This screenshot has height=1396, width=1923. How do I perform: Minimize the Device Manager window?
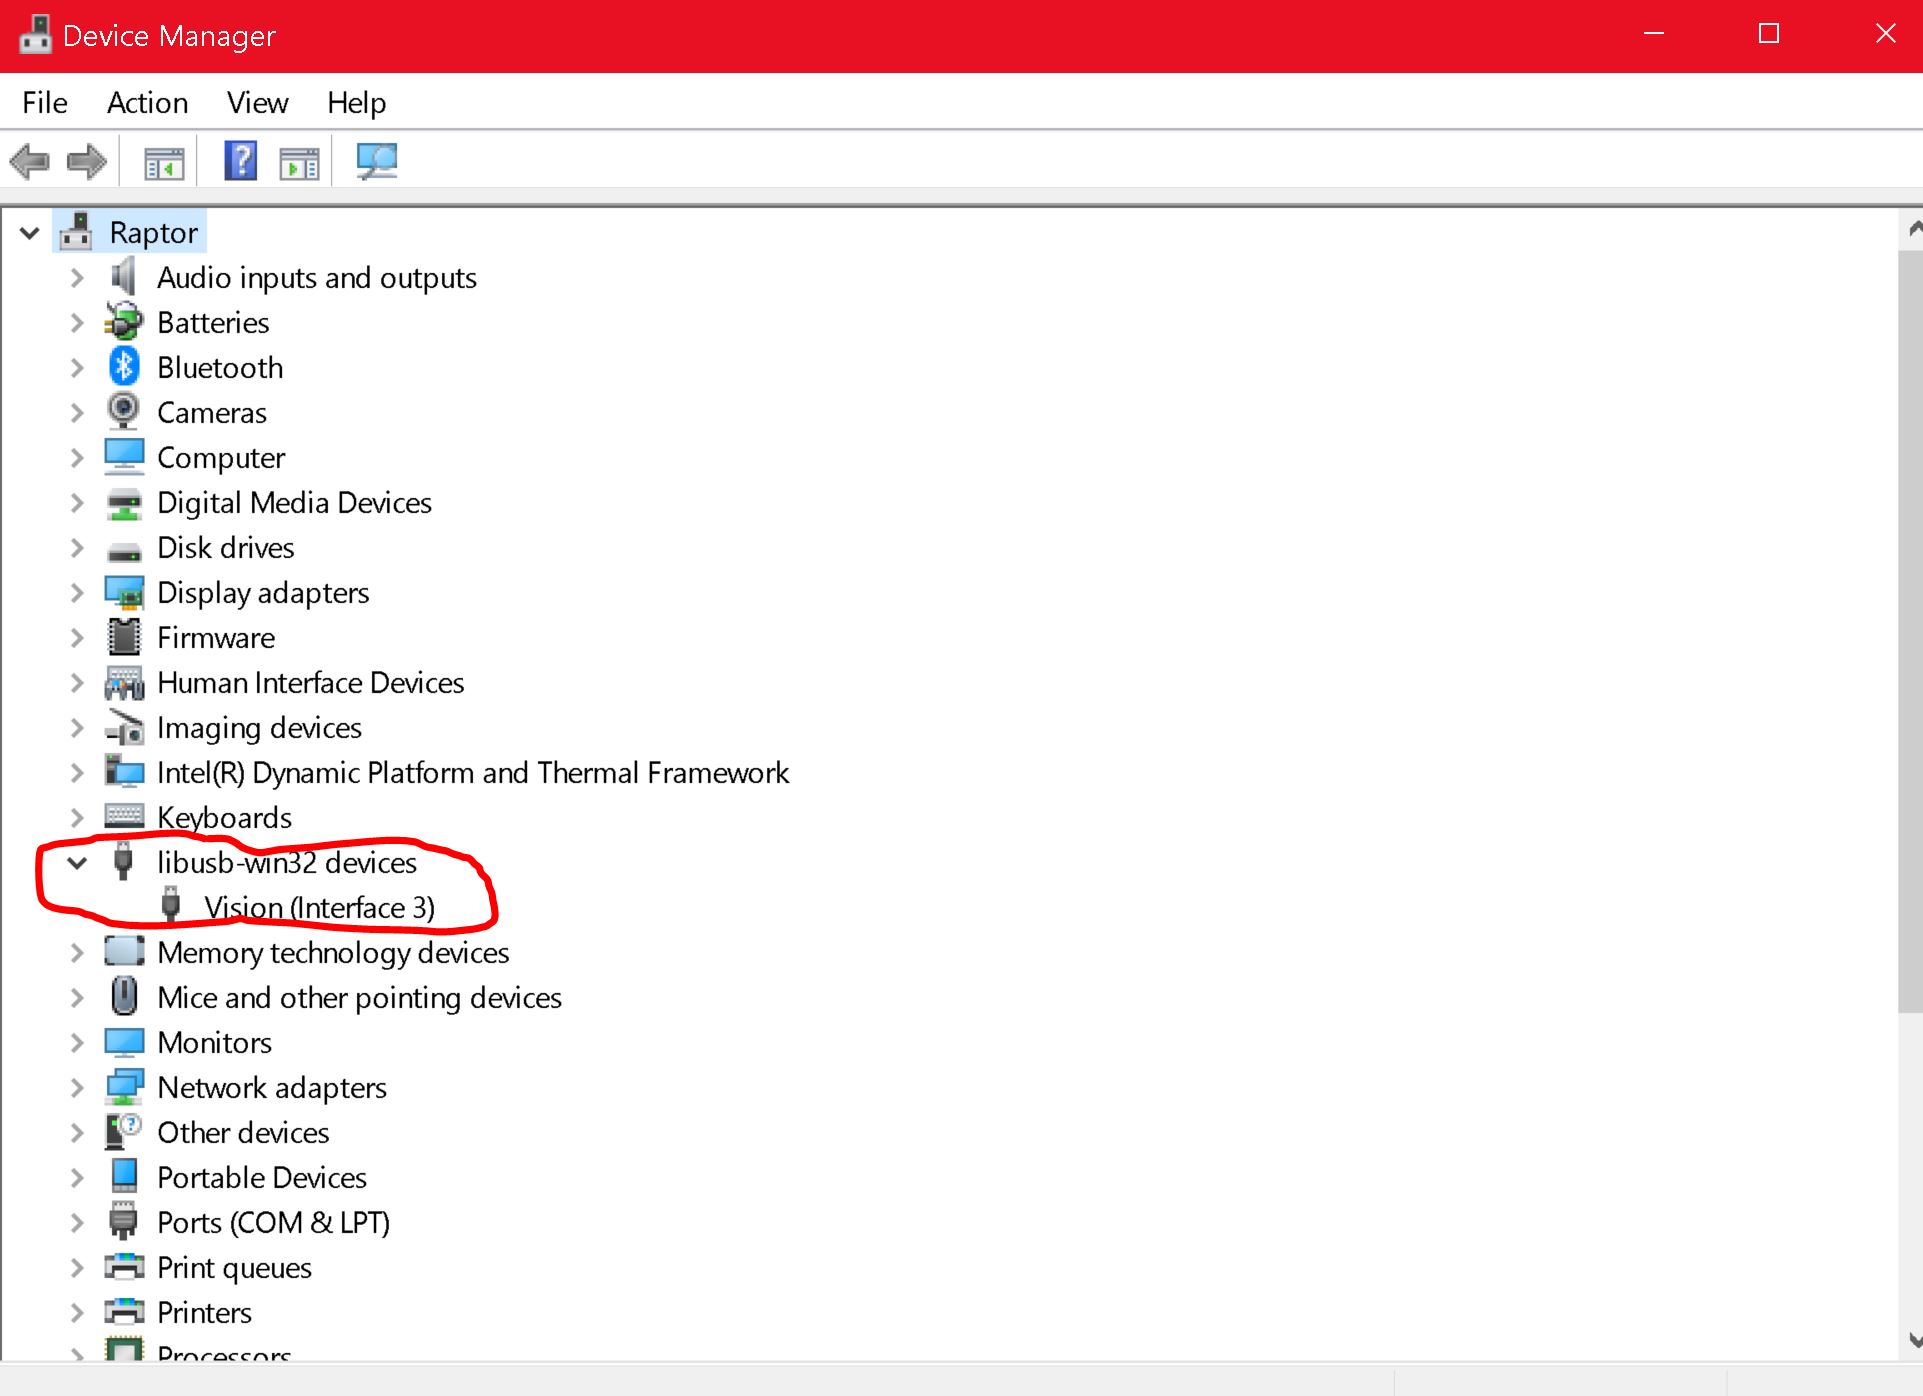1653,34
